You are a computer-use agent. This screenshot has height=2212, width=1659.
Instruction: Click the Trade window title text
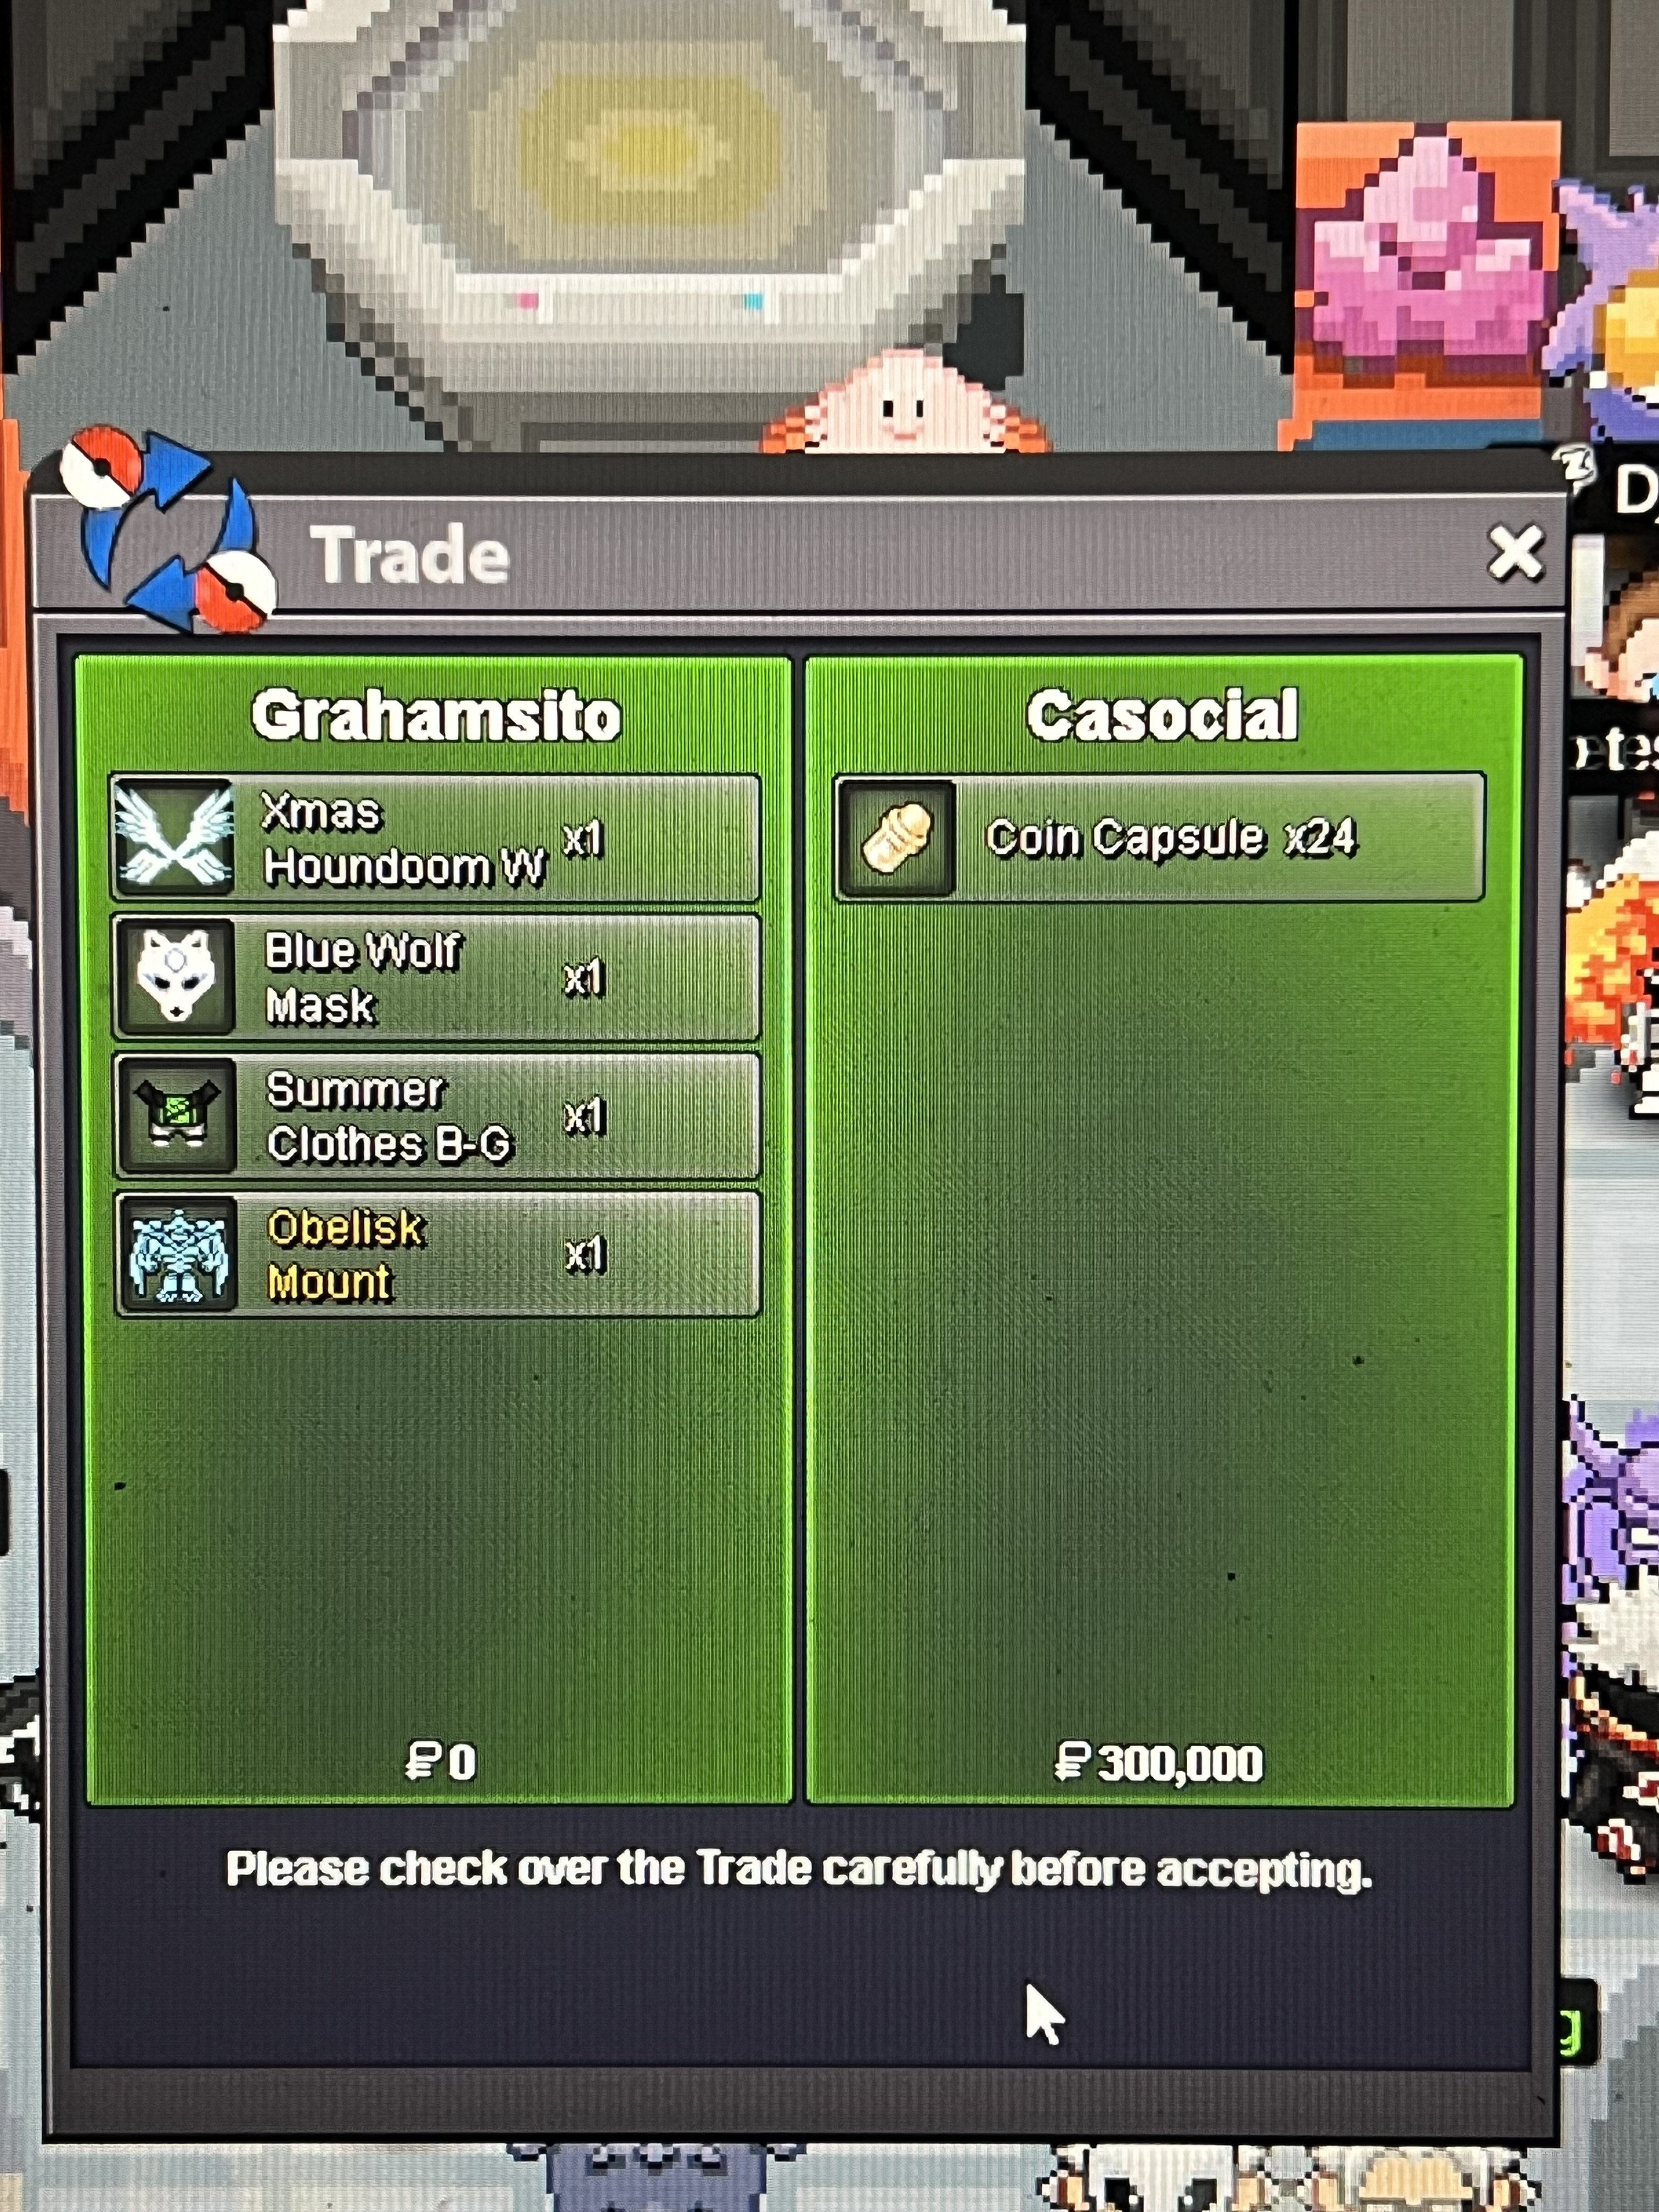point(409,555)
